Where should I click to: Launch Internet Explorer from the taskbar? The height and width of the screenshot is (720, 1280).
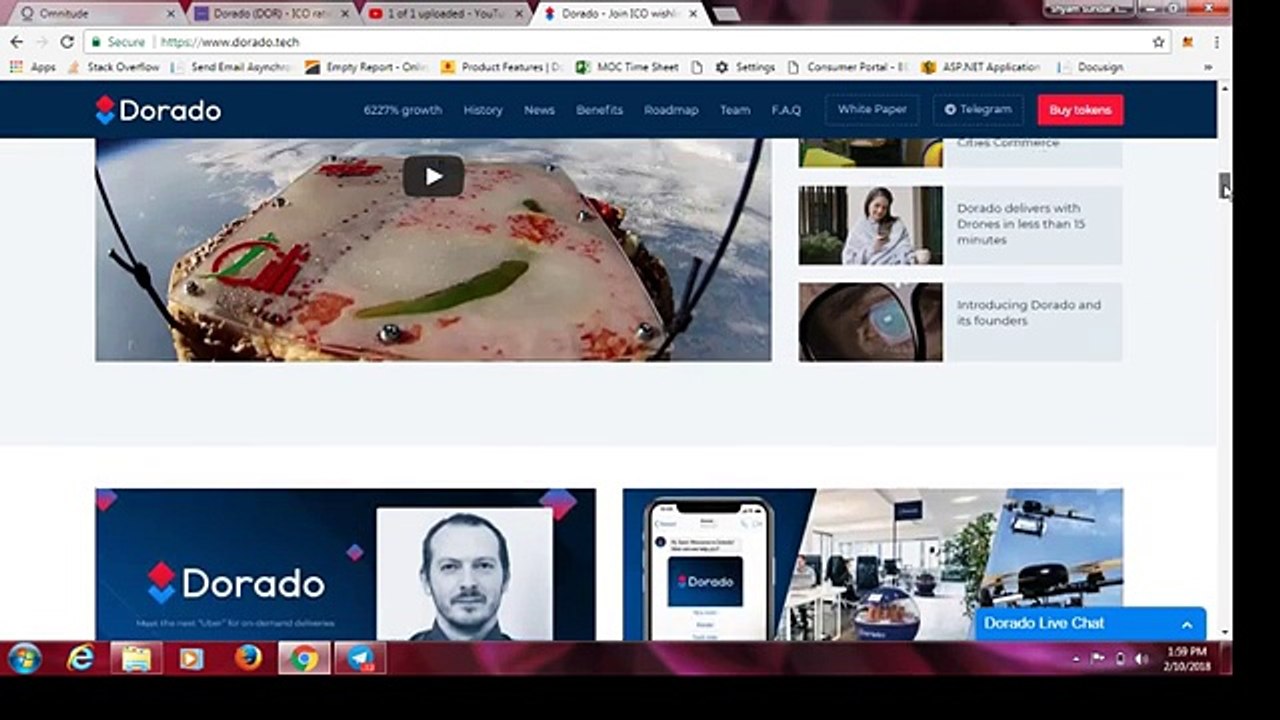[x=81, y=658]
